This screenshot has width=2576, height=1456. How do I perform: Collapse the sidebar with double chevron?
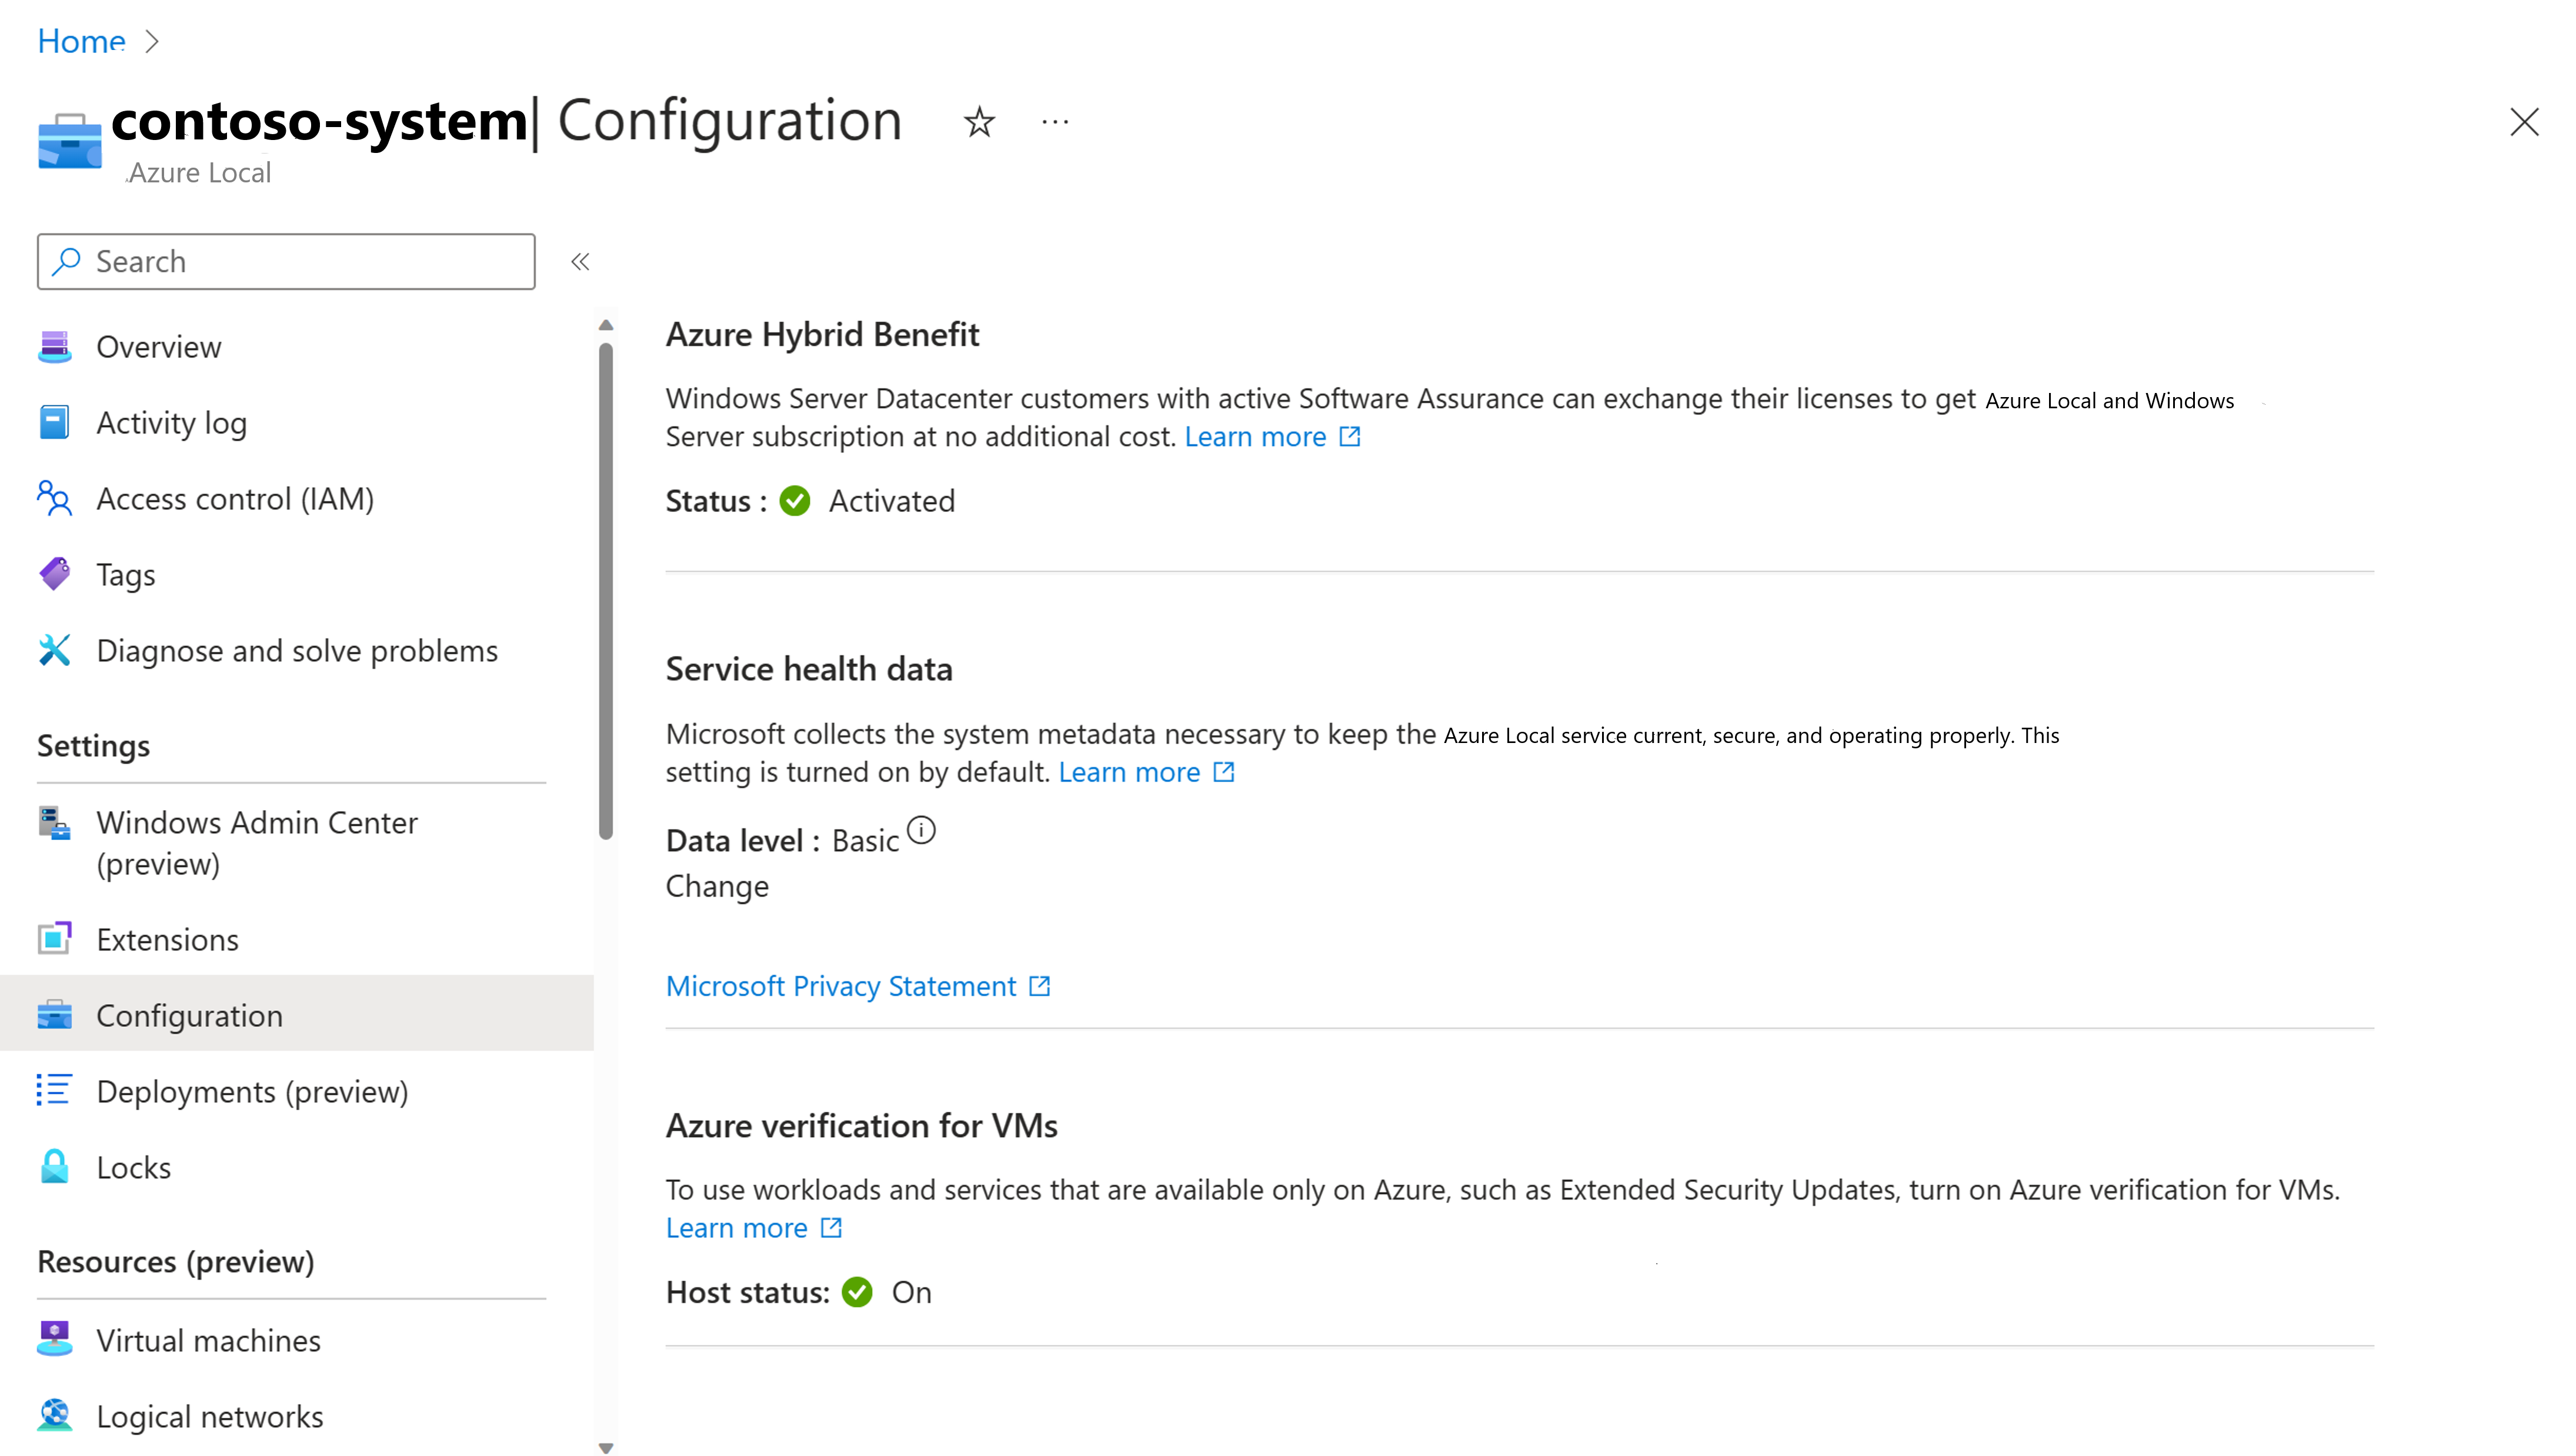(x=580, y=262)
